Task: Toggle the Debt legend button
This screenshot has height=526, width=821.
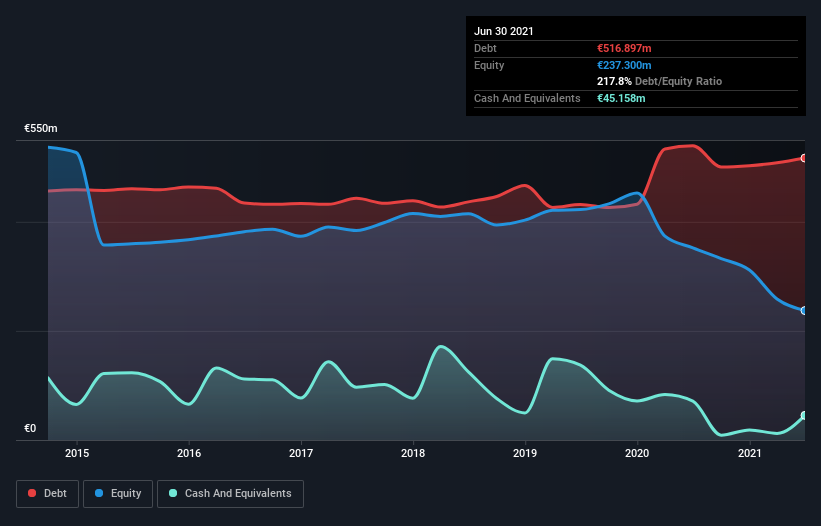Action: pos(47,494)
